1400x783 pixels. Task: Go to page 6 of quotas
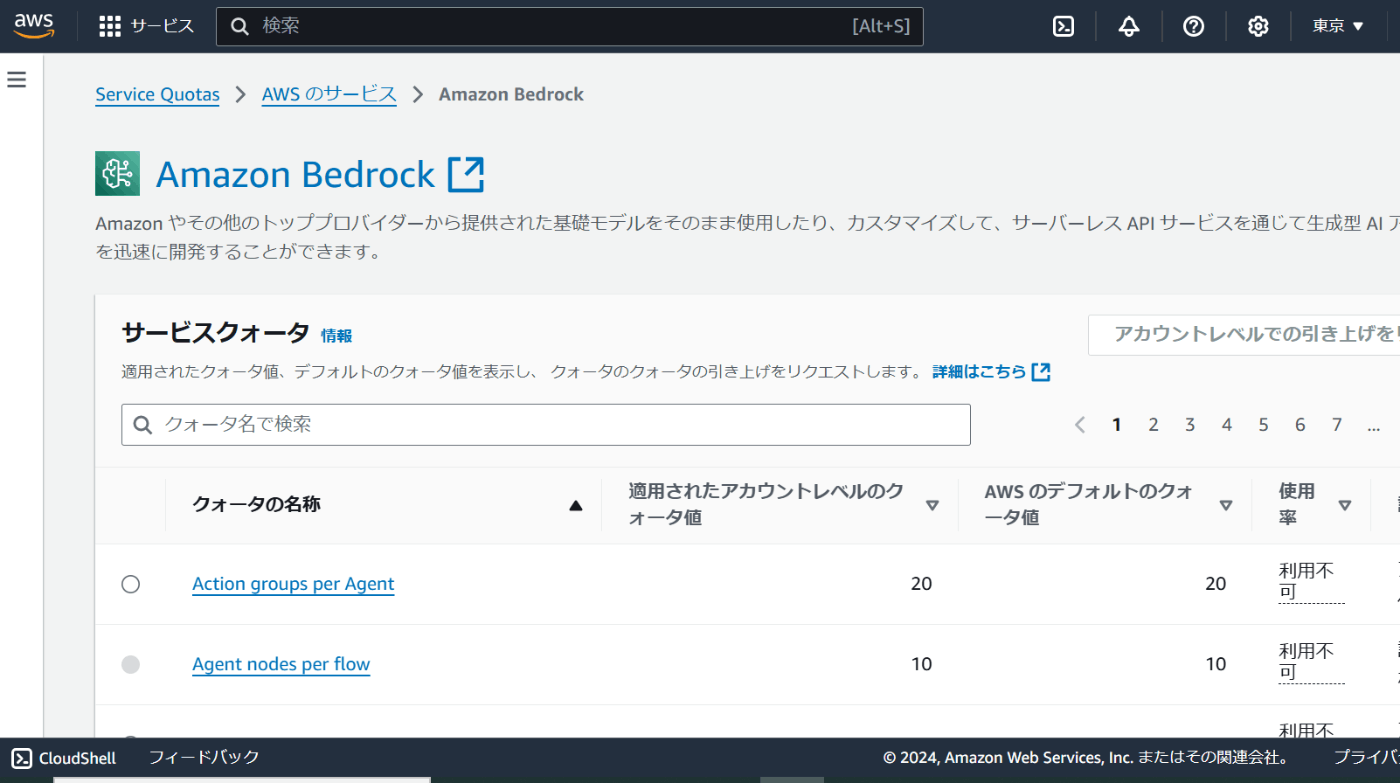tap(1300, 425)
